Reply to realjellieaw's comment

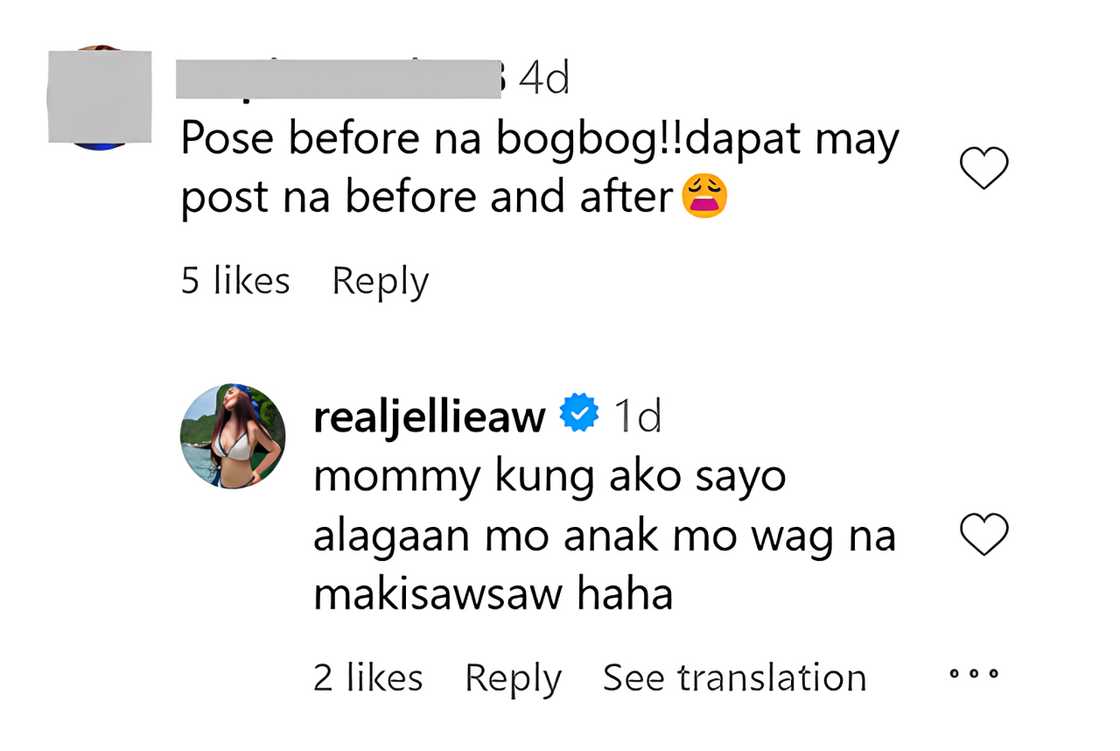(513, 679)
